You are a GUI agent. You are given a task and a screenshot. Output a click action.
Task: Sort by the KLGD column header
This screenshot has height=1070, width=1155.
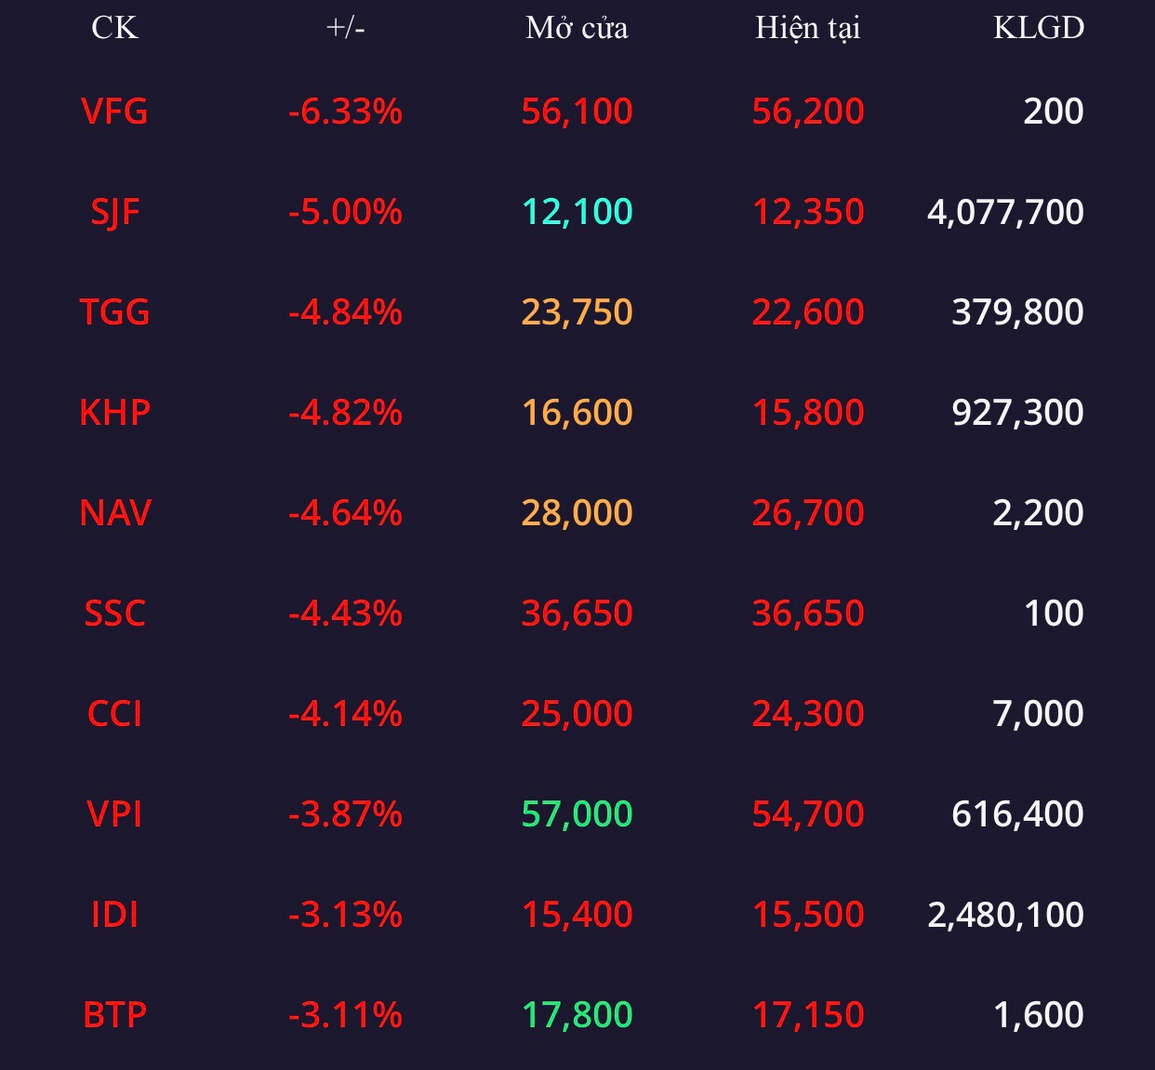pos(1039,28)
